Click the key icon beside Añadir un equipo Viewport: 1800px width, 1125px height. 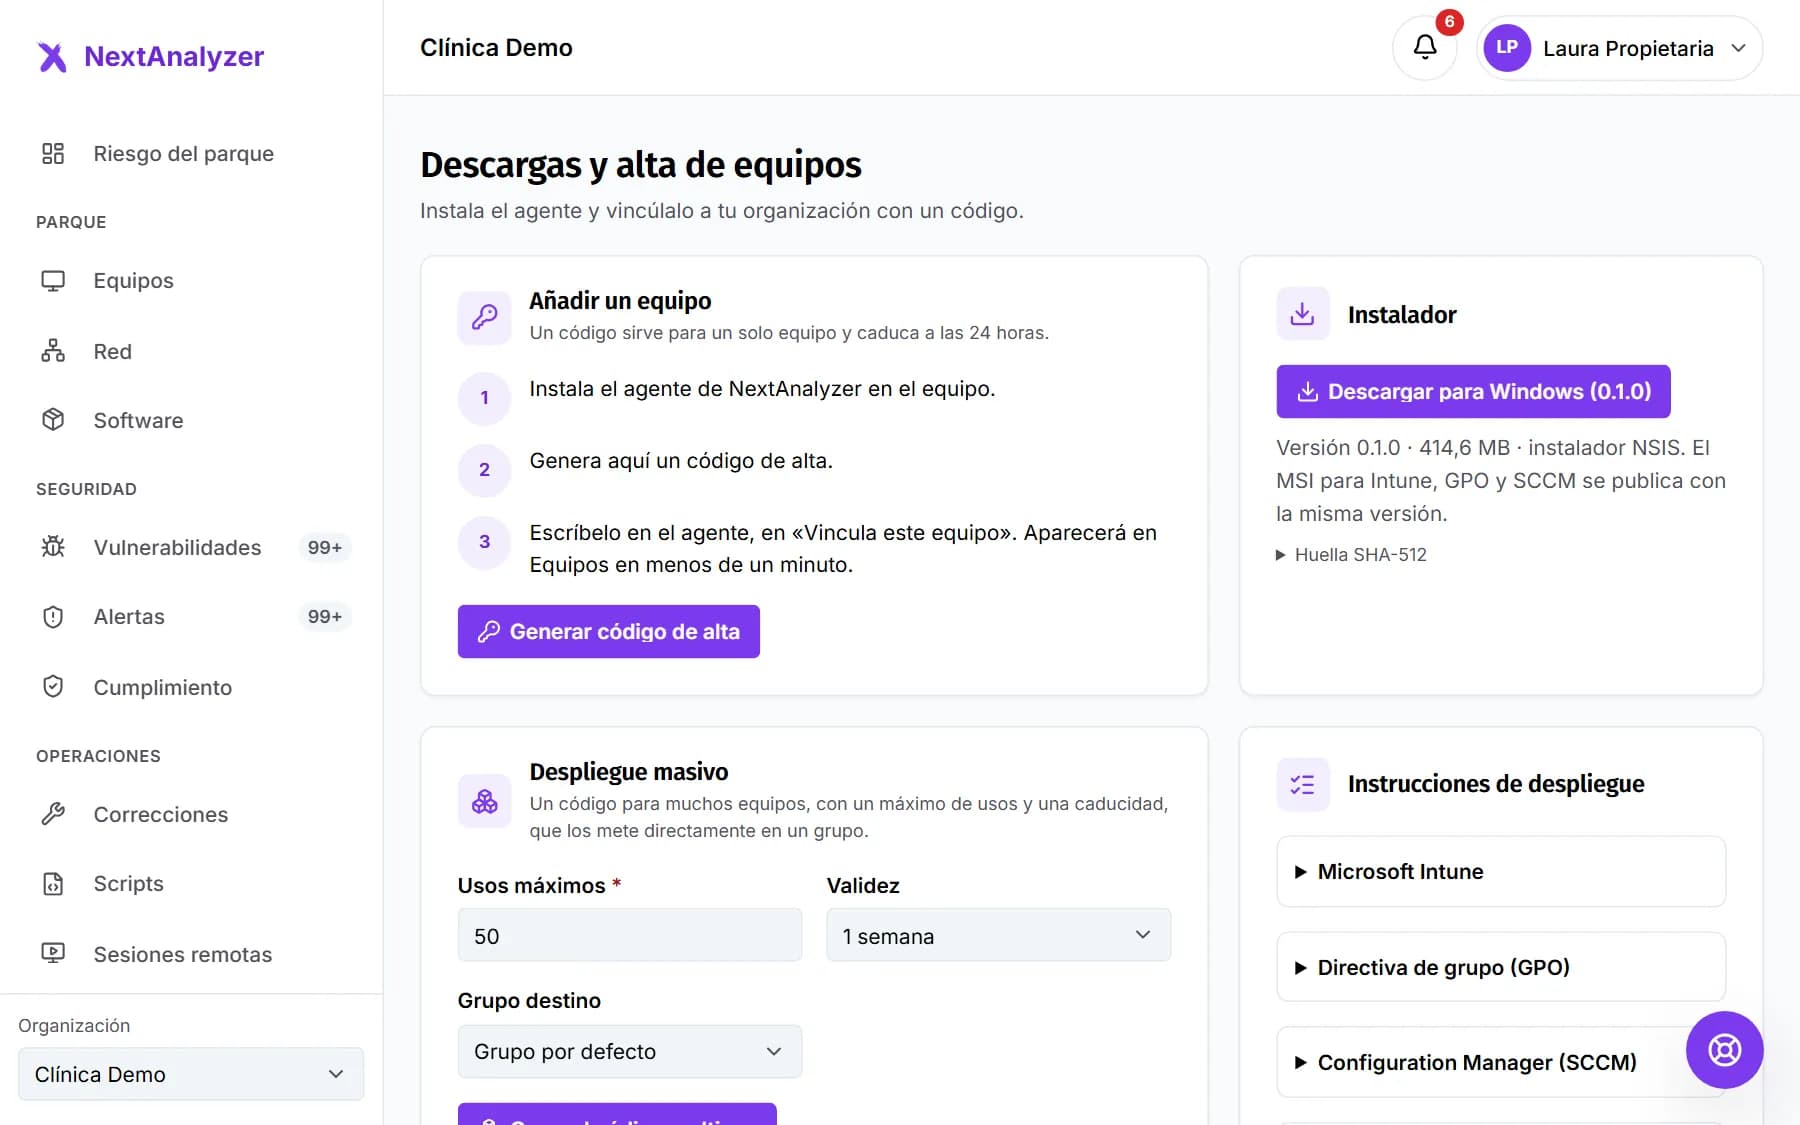(x=484, y=318)
